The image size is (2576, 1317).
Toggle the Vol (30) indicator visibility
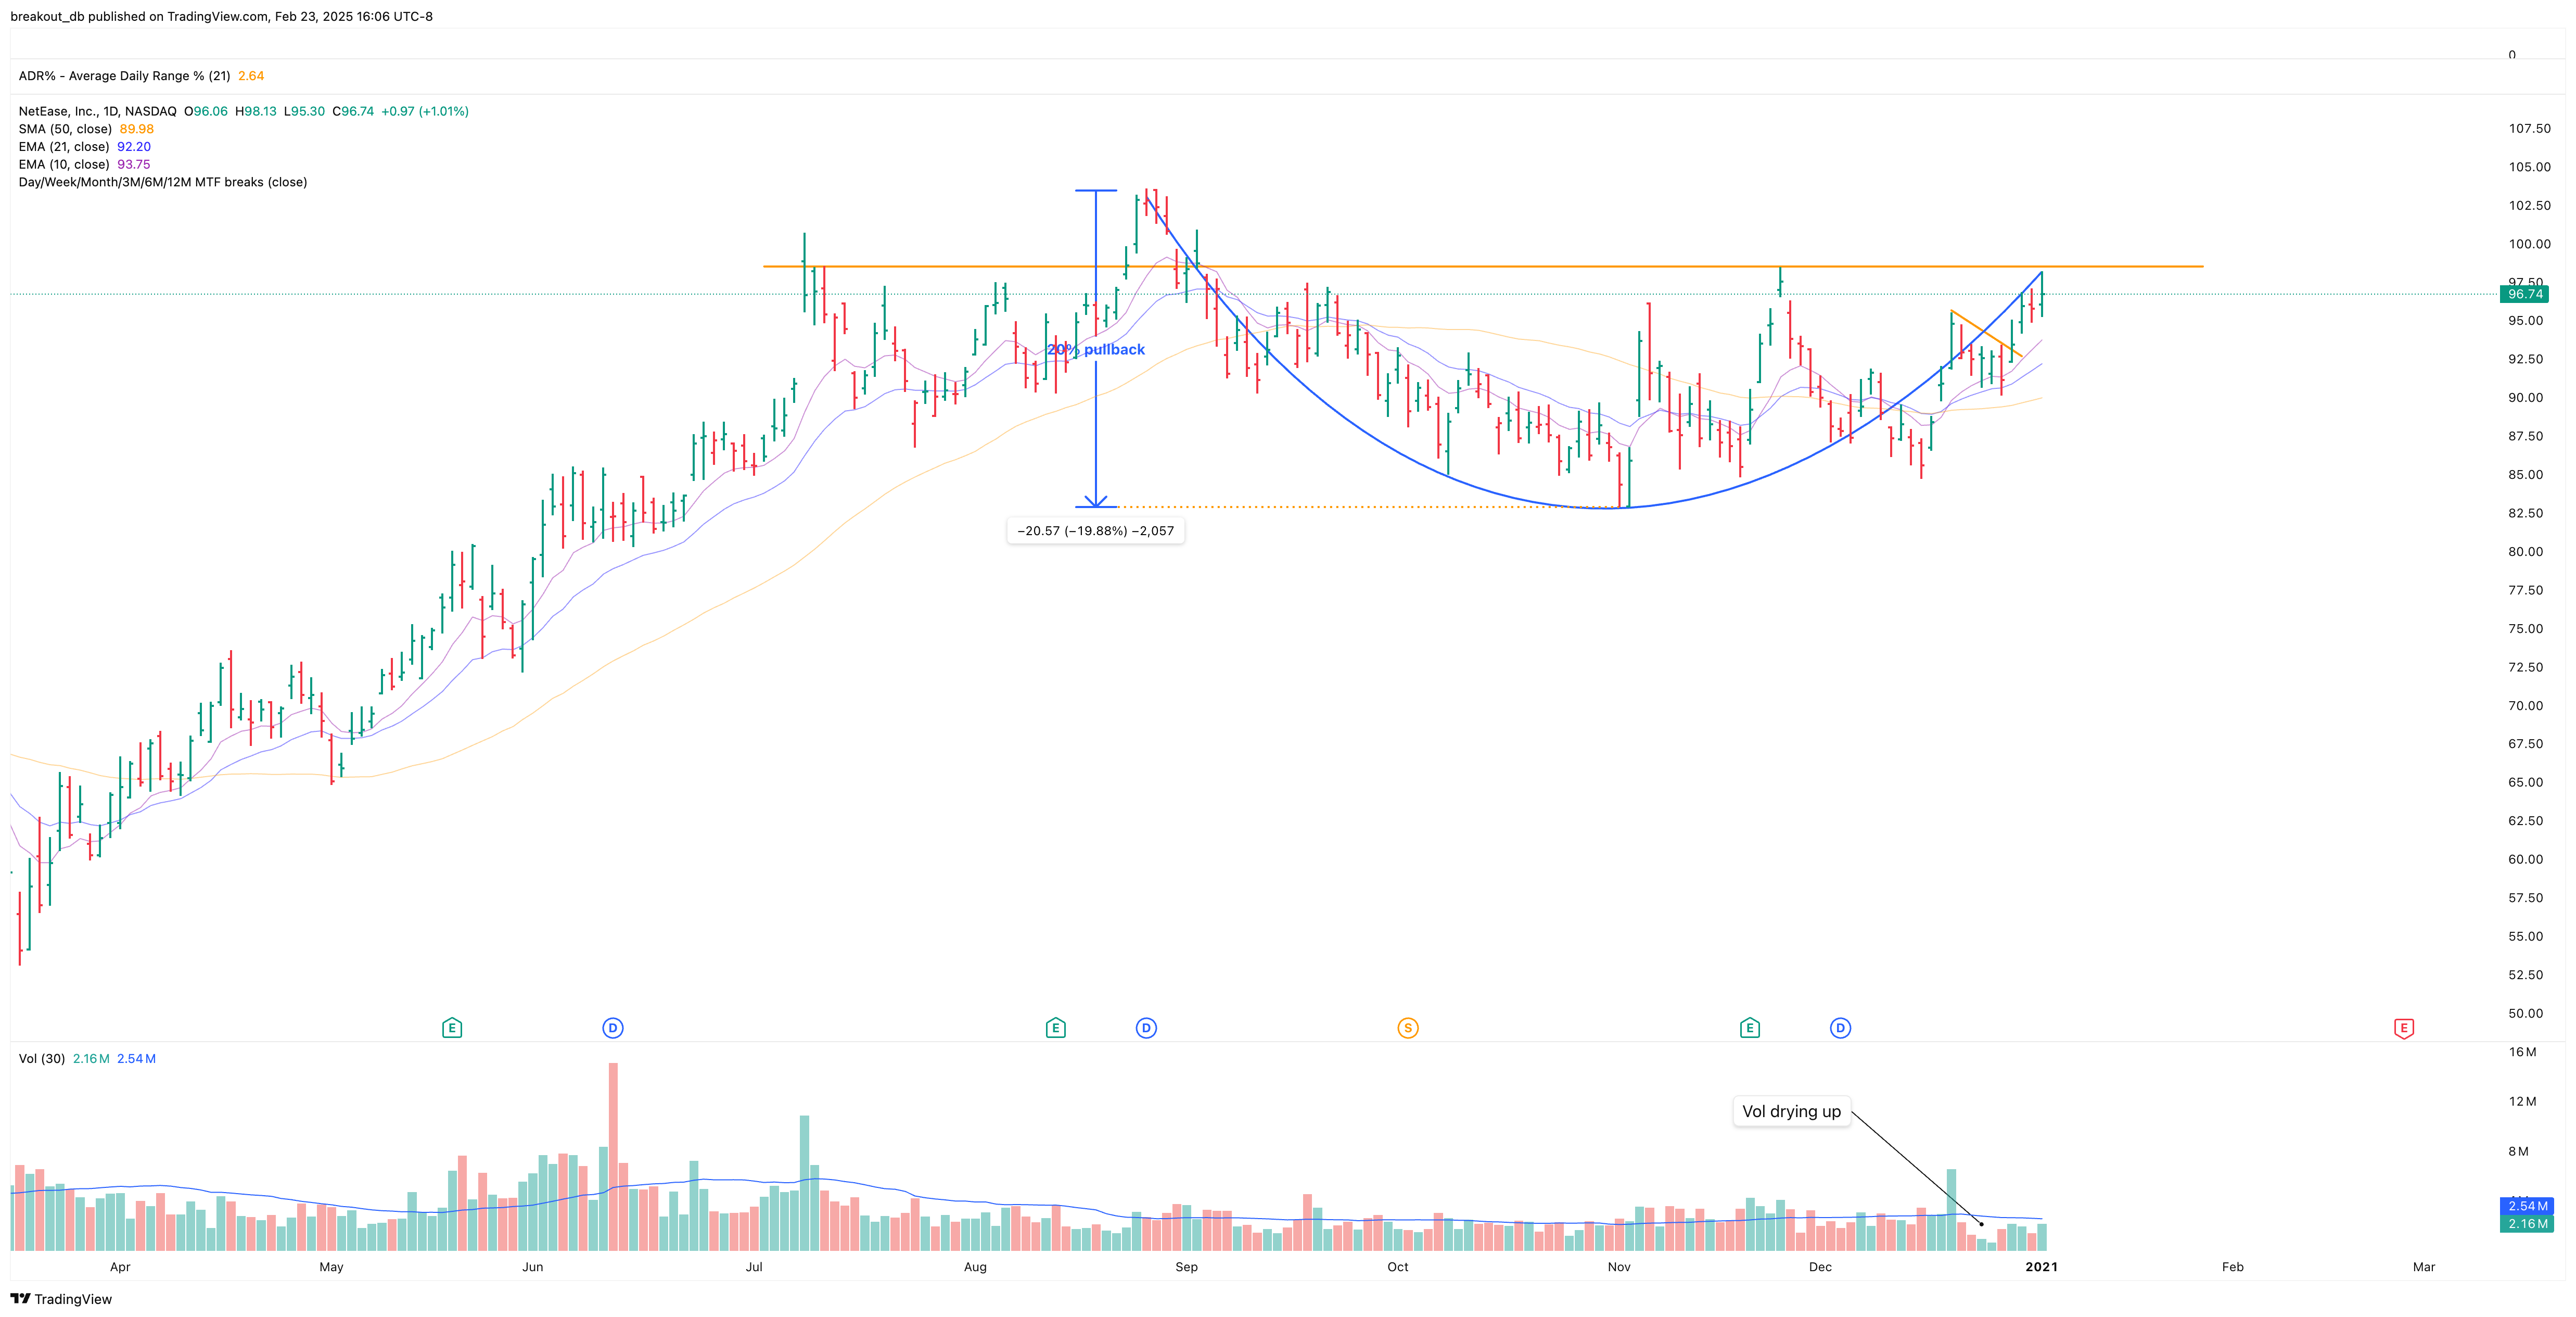[x=42, y=1058]
